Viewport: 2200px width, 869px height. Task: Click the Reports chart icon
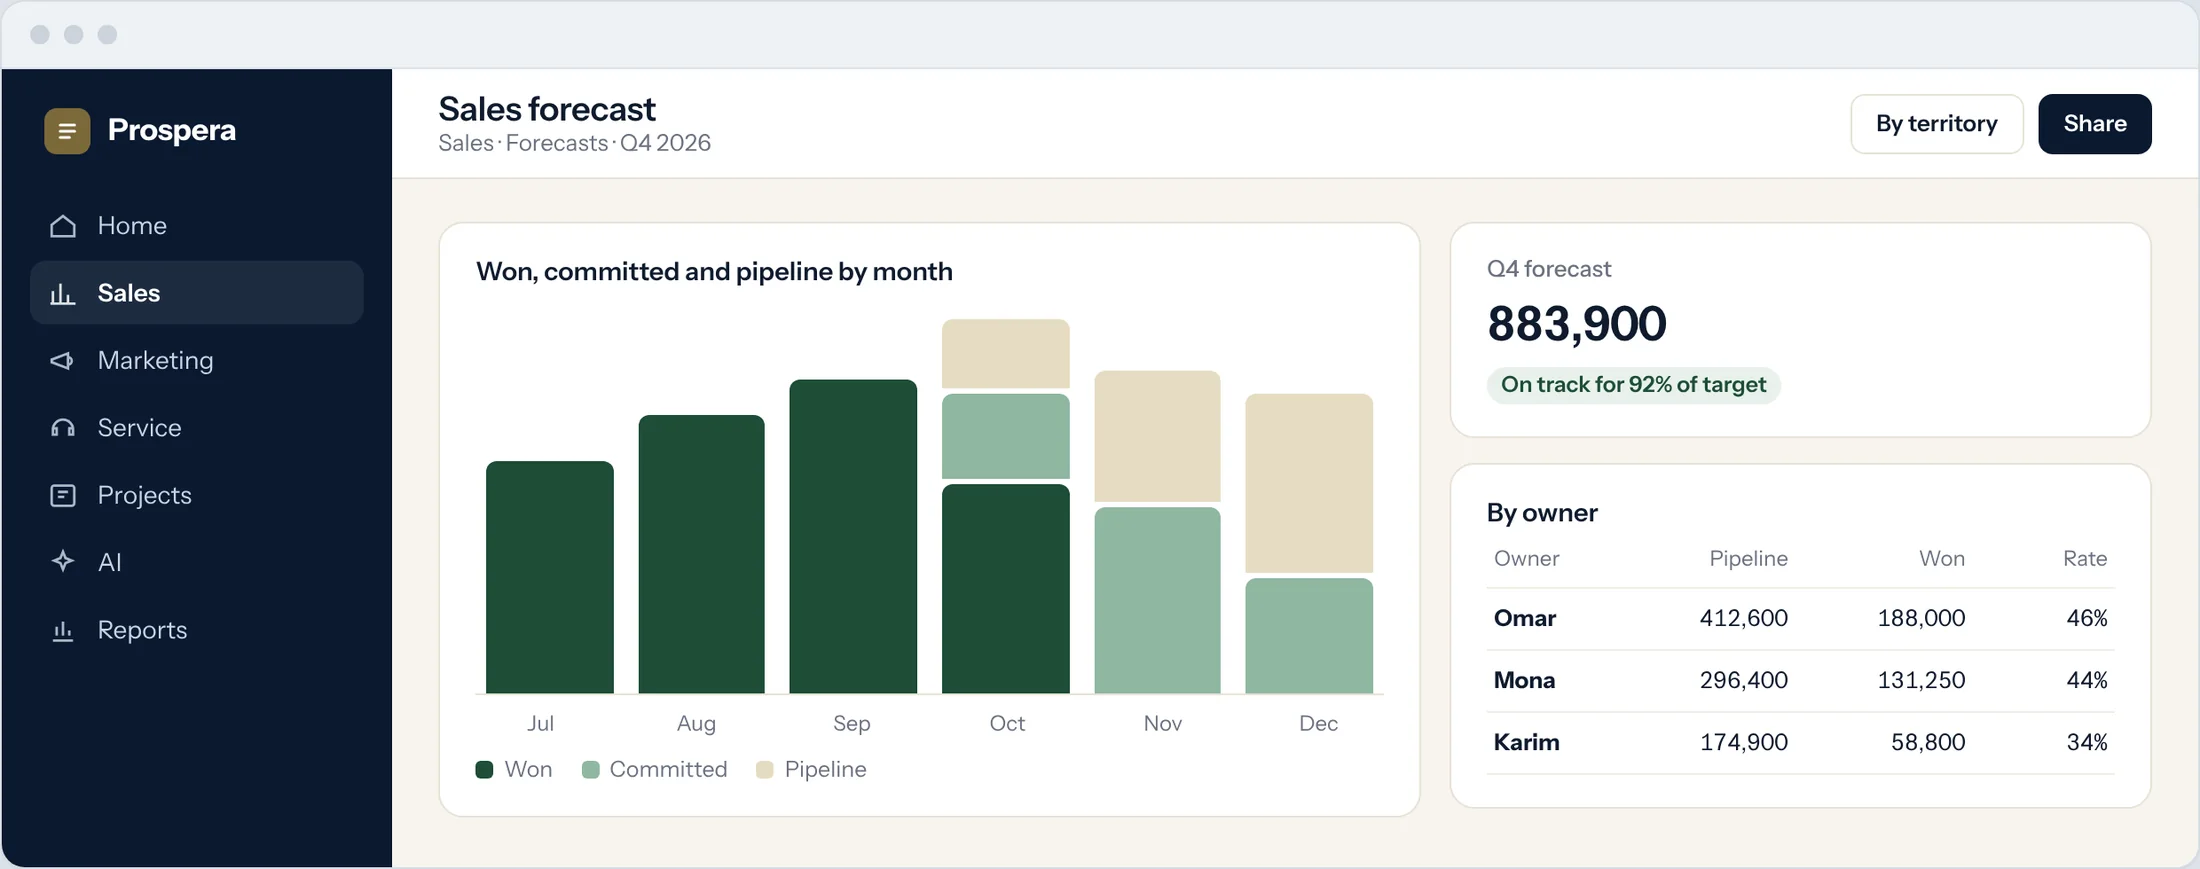point(63,630)
